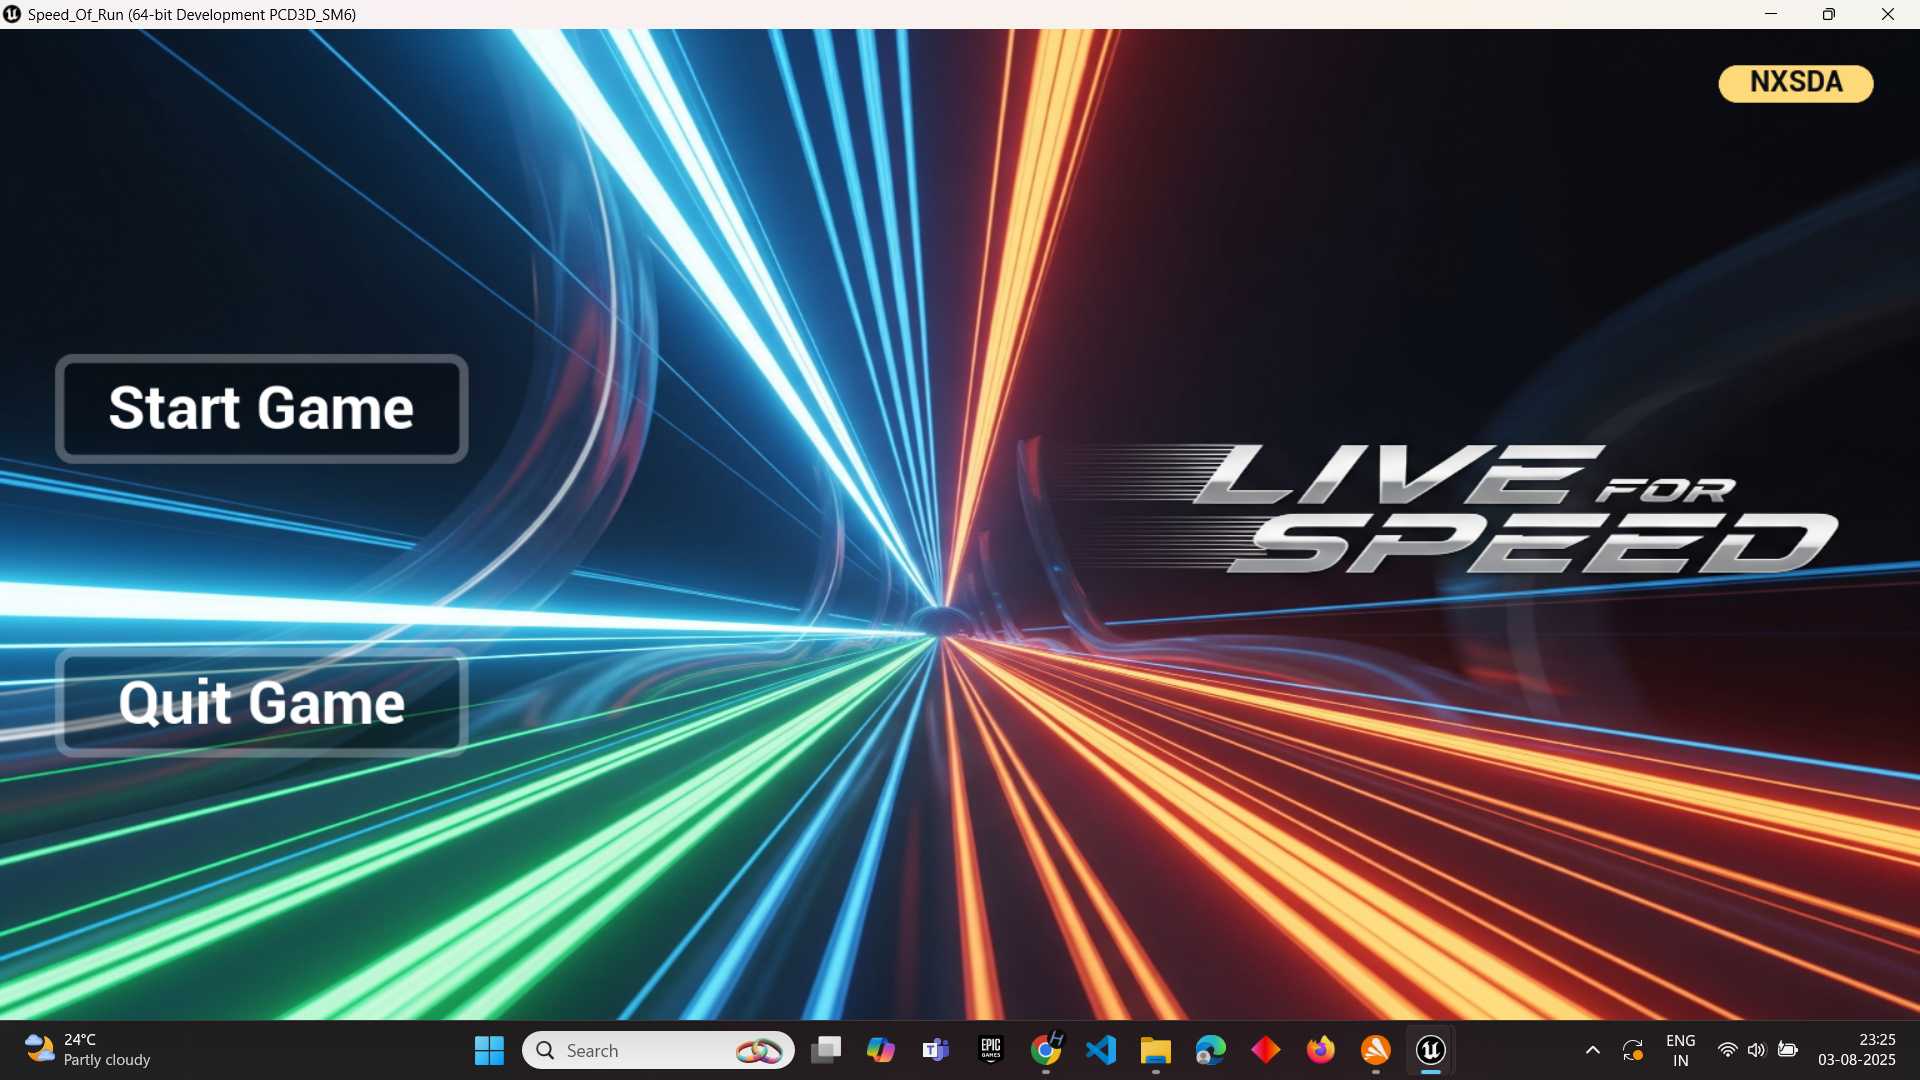Expand the hidden system tray icons
The width and height of the screenshot is (1920, 1080).
pos(1593,1050)
